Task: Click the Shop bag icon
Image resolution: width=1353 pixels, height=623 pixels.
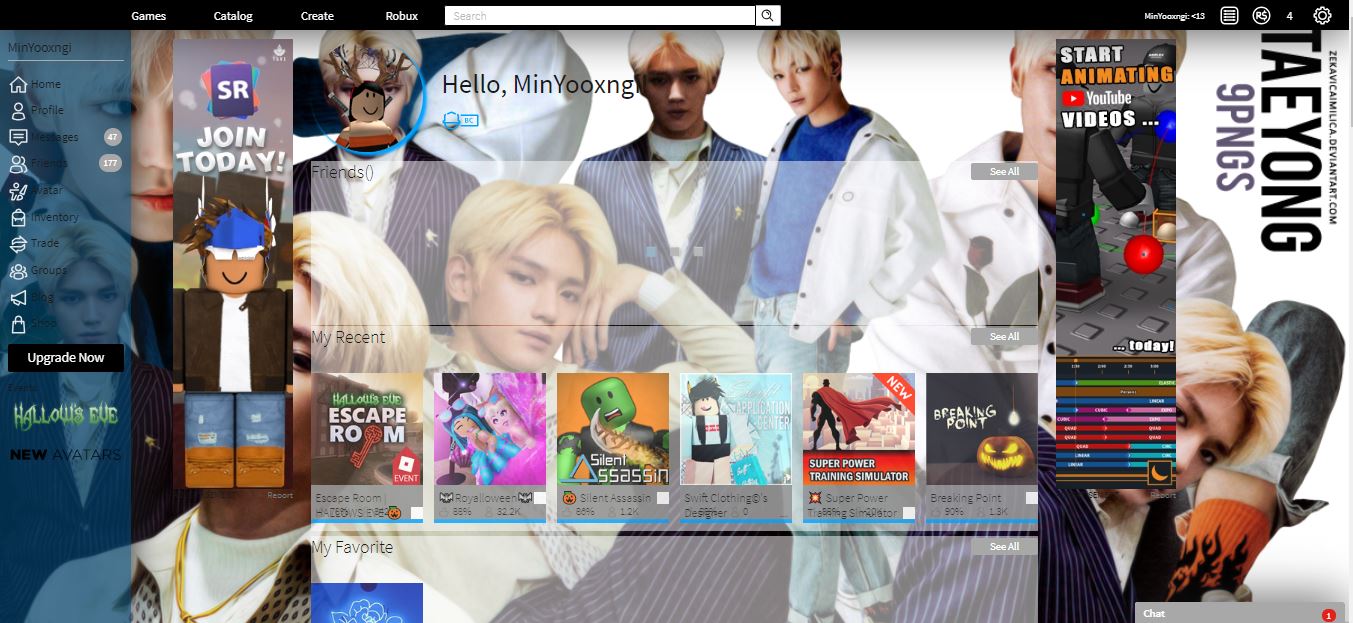Action: pos(18,323)
